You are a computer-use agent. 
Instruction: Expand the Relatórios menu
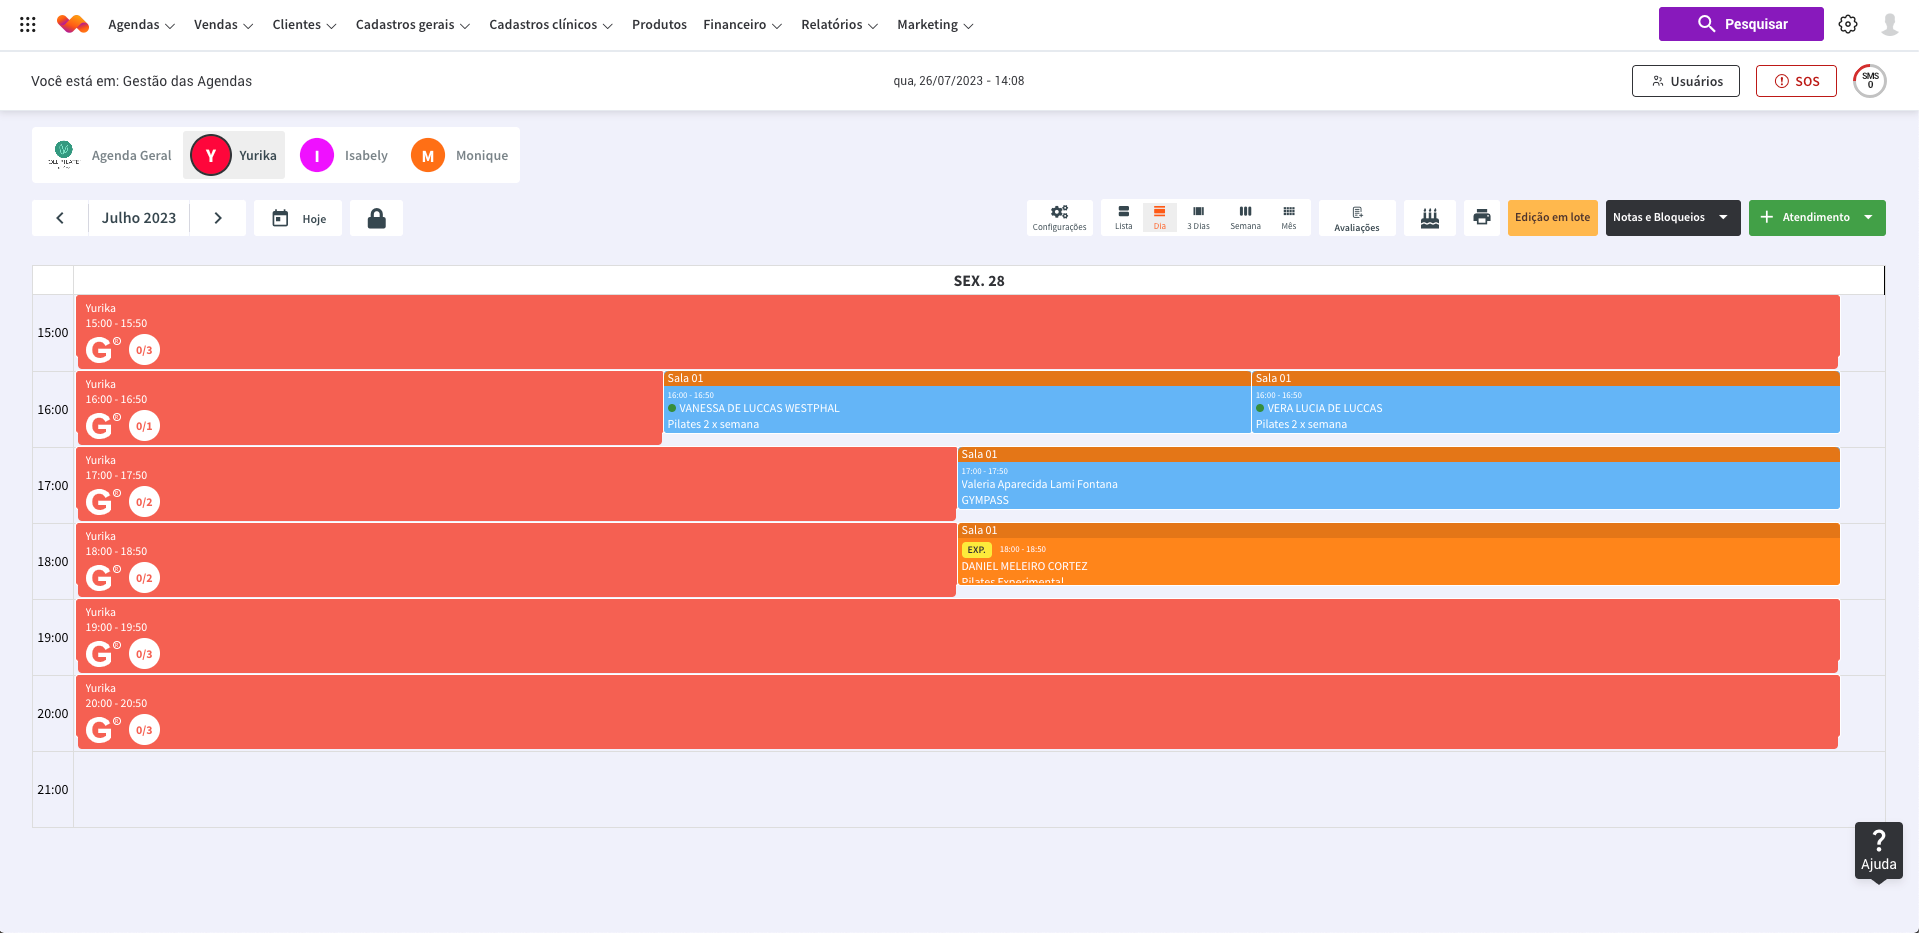coord(839,25)
